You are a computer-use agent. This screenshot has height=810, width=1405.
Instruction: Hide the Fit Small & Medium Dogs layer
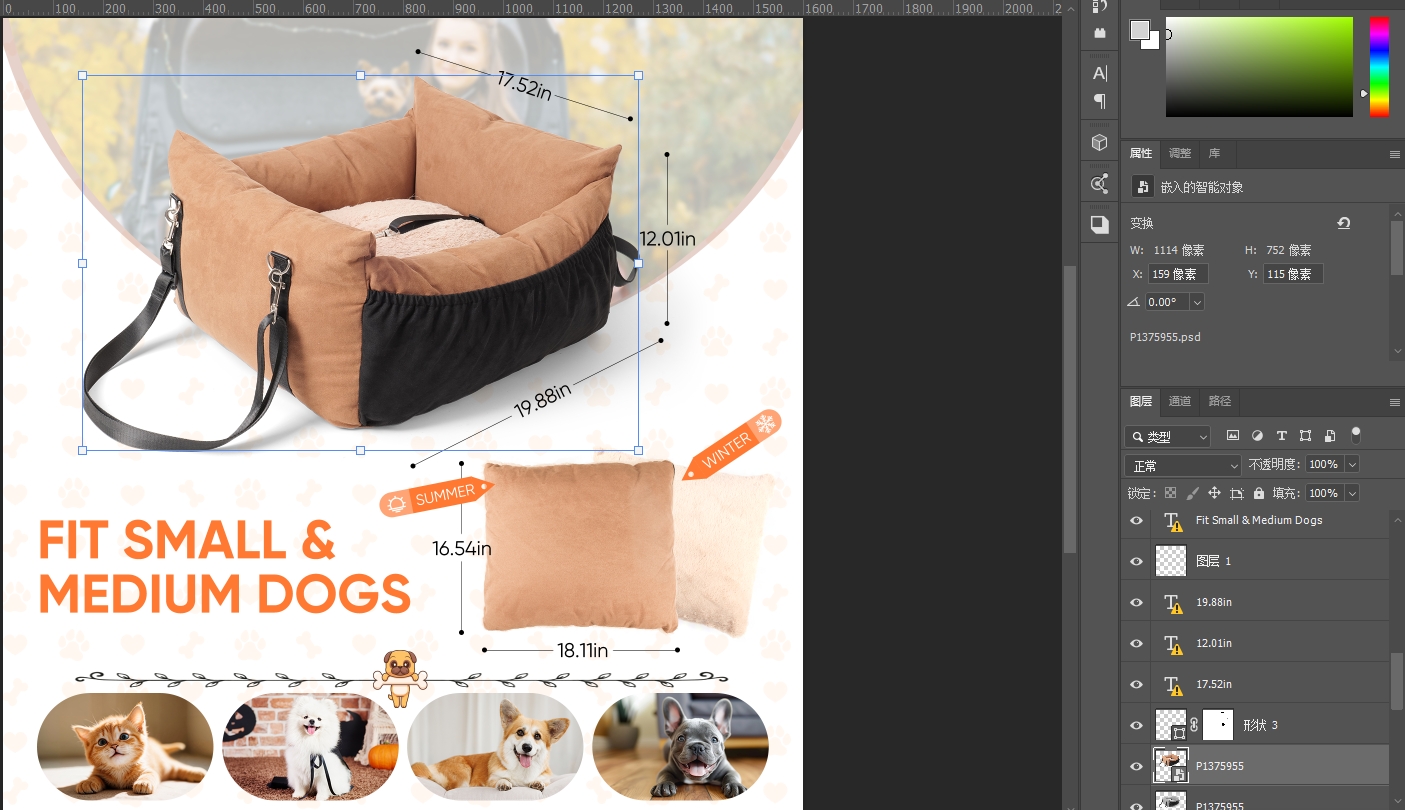1136,521
